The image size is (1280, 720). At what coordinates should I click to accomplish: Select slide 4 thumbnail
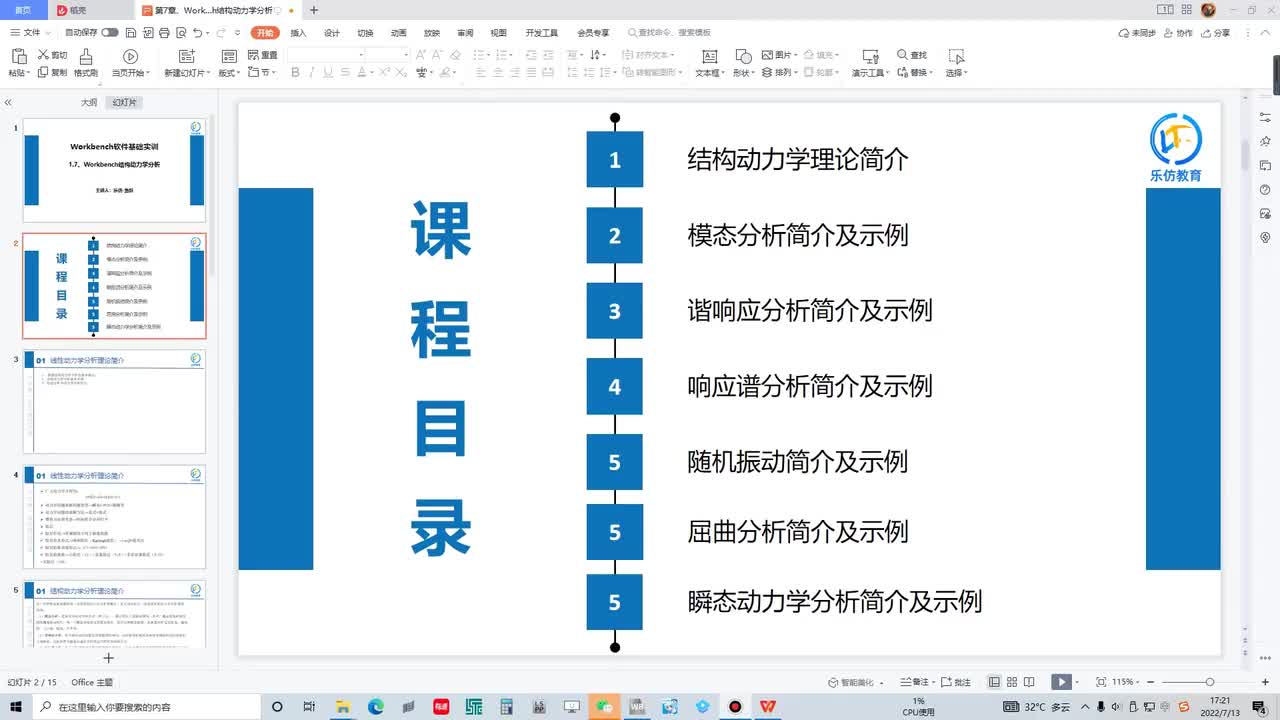(114, 517)
